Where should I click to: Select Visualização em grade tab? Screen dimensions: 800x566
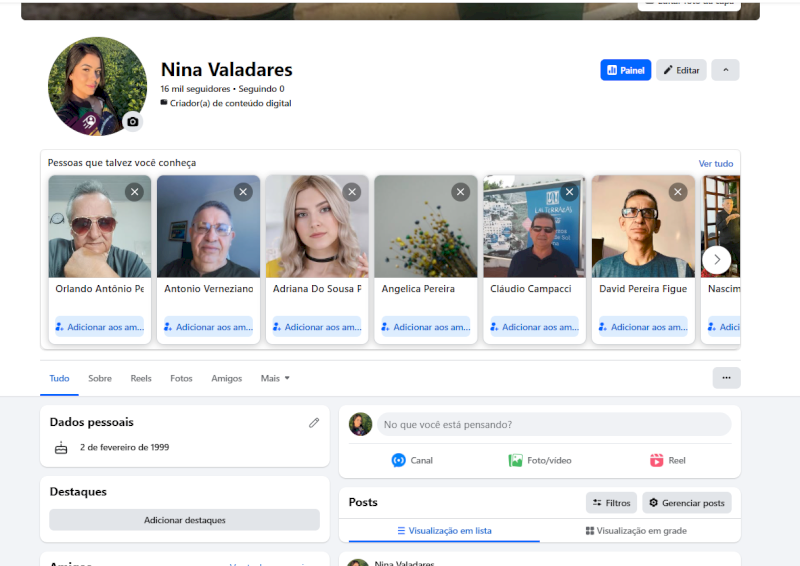[x=636, y=531]
